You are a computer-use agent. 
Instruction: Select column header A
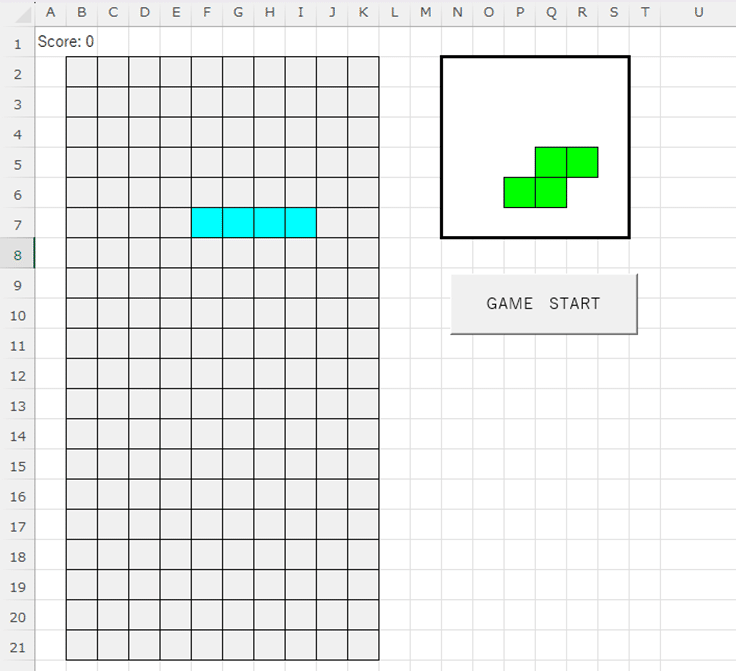pyautogui.click(x=50, y=13)
